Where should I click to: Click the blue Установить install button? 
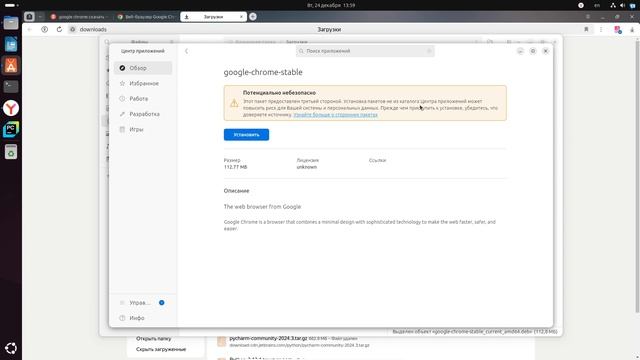(x=246, y=135)
